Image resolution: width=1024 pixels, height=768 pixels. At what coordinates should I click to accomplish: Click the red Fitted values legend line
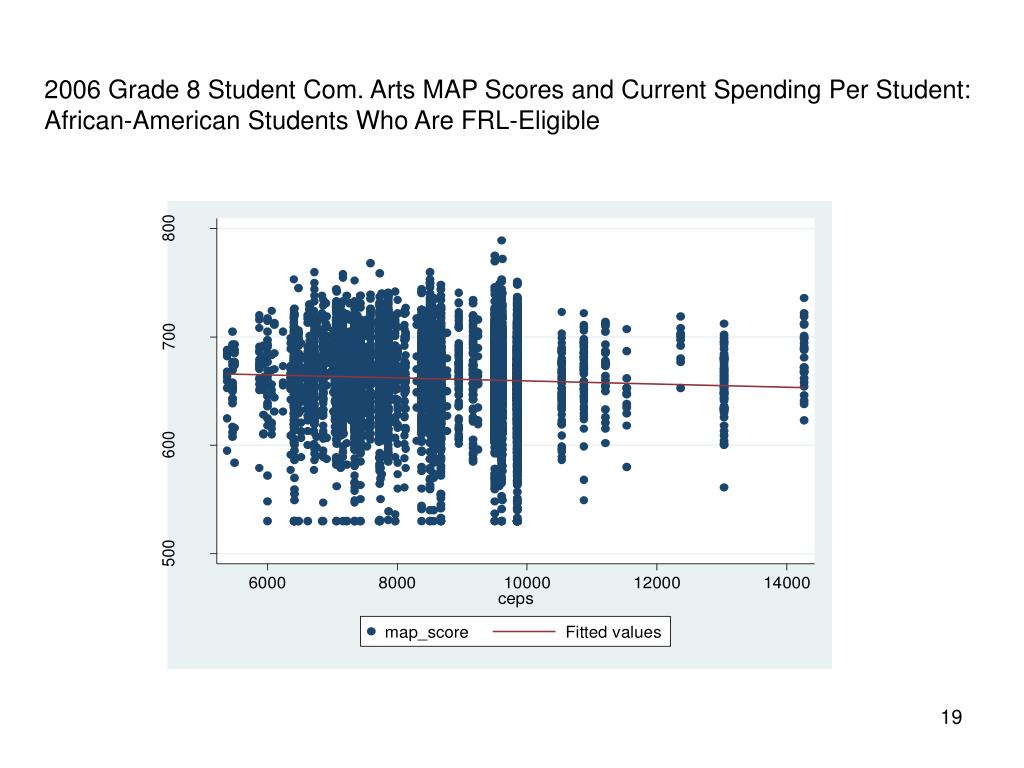pyautogui.click(x=524, y=632)
